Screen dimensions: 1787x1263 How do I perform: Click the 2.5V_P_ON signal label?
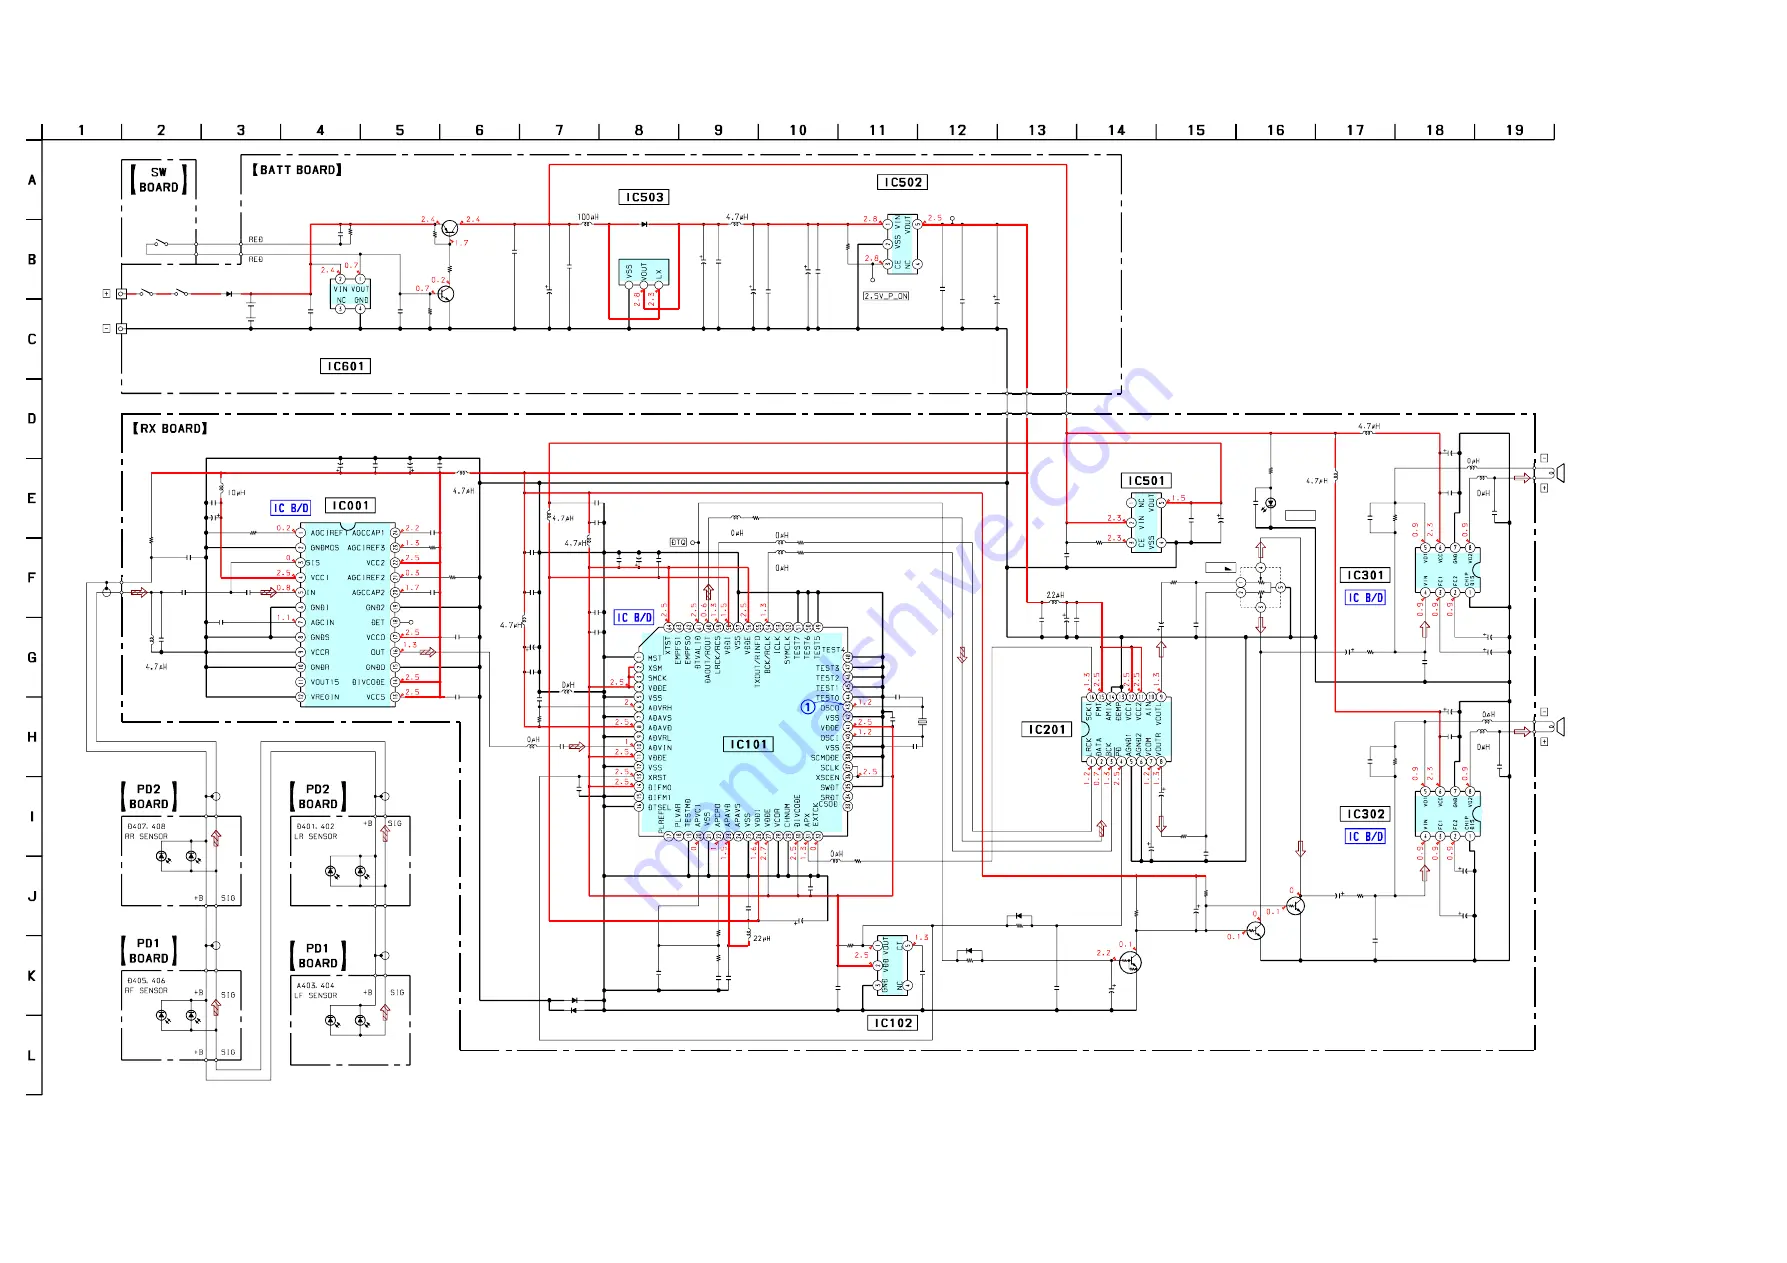point(886,296)
